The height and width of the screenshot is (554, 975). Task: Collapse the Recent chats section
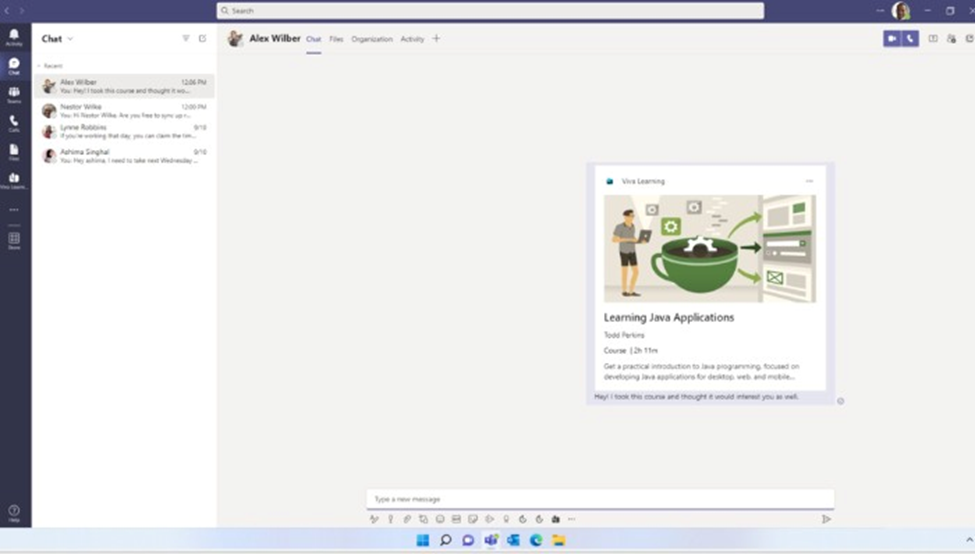click(x=50, y=66)
